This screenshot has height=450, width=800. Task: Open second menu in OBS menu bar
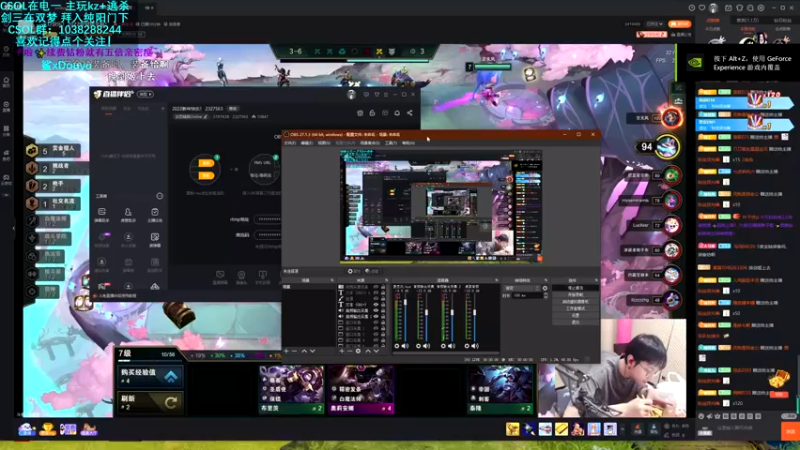tap(306, 143)
